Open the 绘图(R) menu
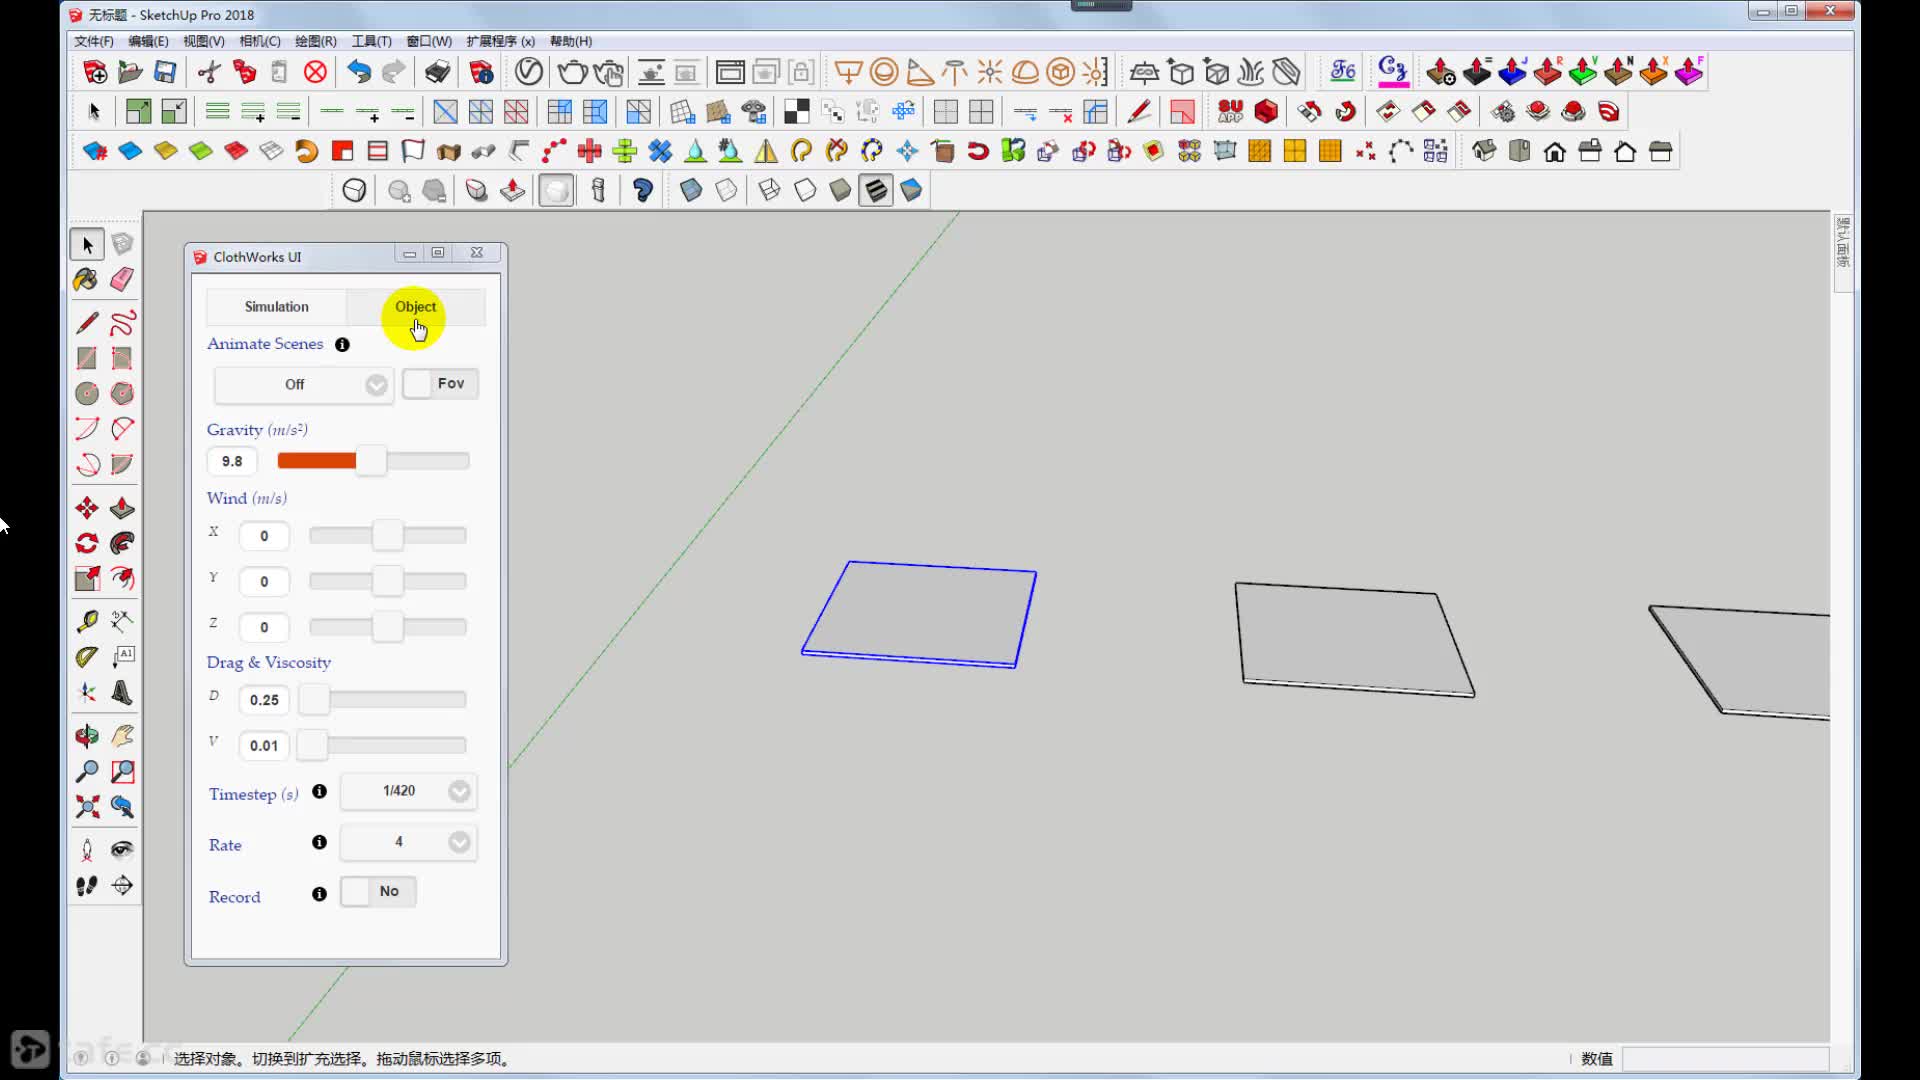1920x1080 pixels. tap(316, 41)
